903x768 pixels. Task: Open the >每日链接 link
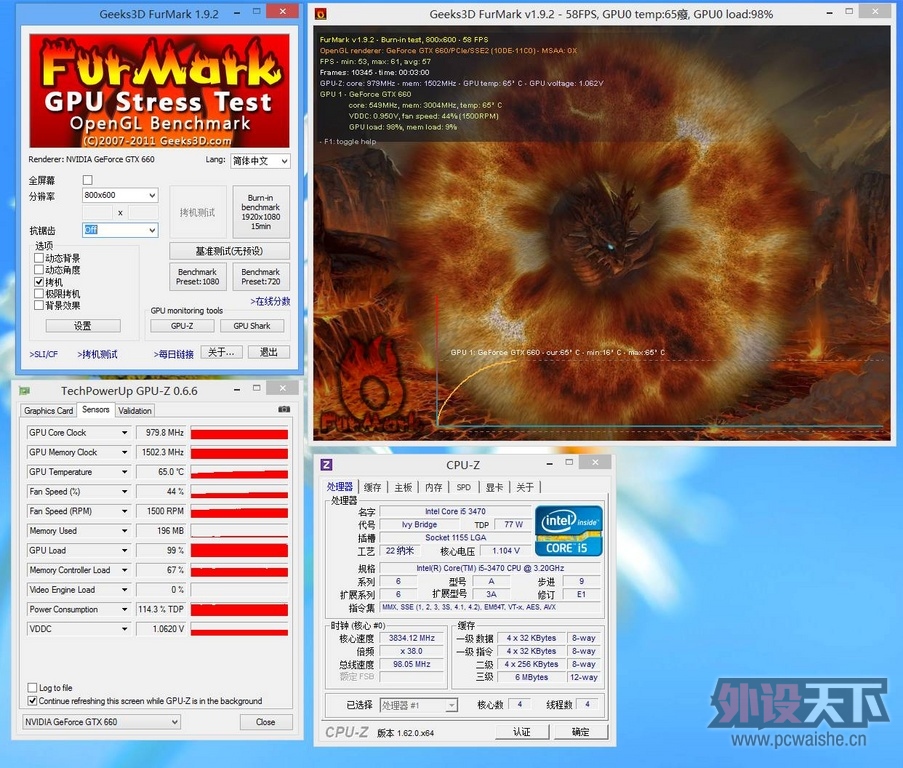click(x=173, y=354)
